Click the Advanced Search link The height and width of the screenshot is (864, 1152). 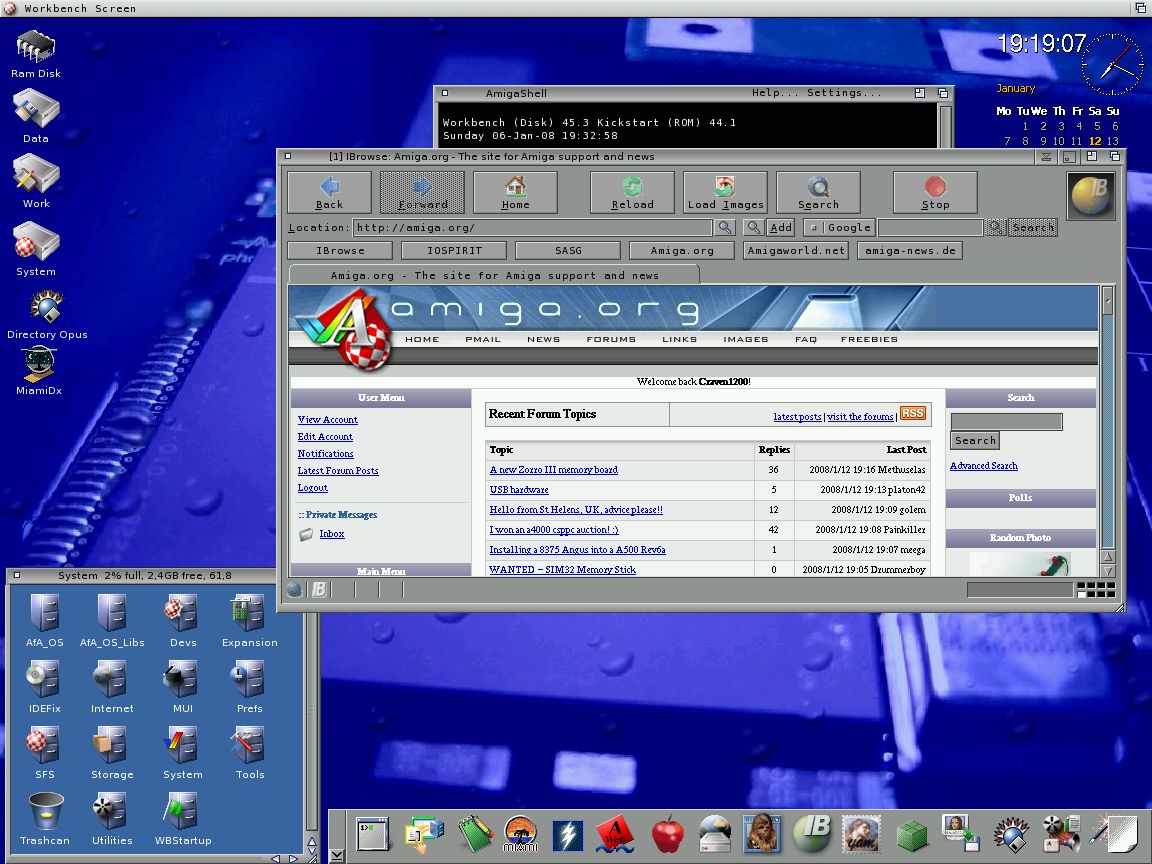tap(984, 466)
